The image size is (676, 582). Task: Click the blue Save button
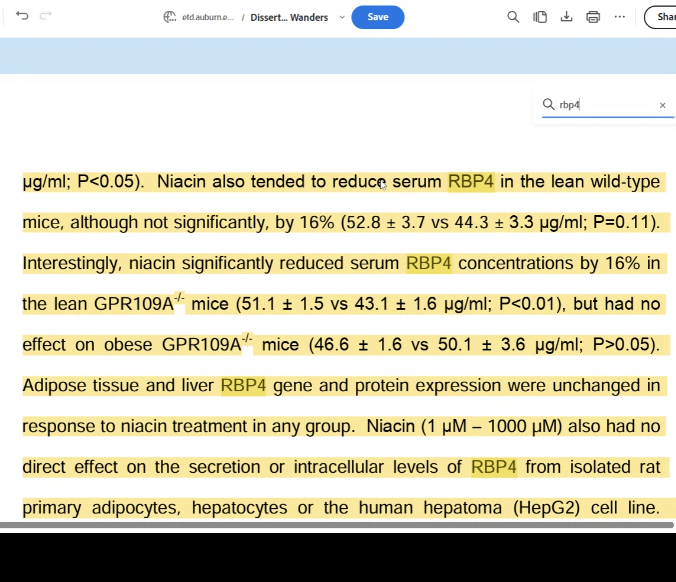(378, 17)
